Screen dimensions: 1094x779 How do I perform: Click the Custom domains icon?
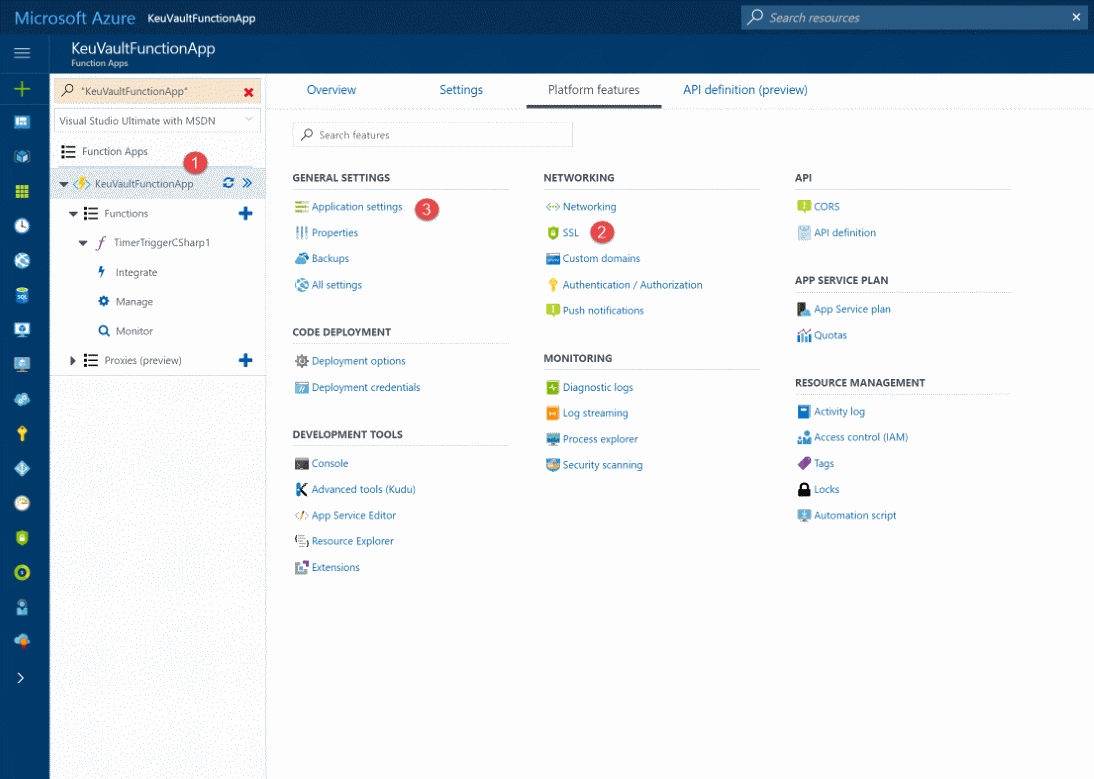(553, 259)
